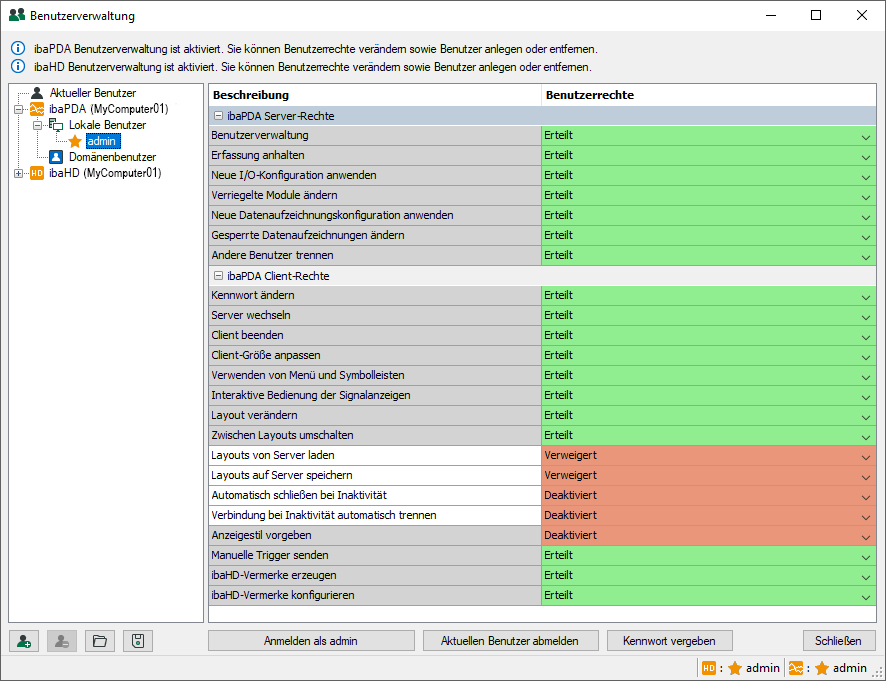Click the save floppy disk icon button
886x681 pixels.
click(x=138, y=641)
